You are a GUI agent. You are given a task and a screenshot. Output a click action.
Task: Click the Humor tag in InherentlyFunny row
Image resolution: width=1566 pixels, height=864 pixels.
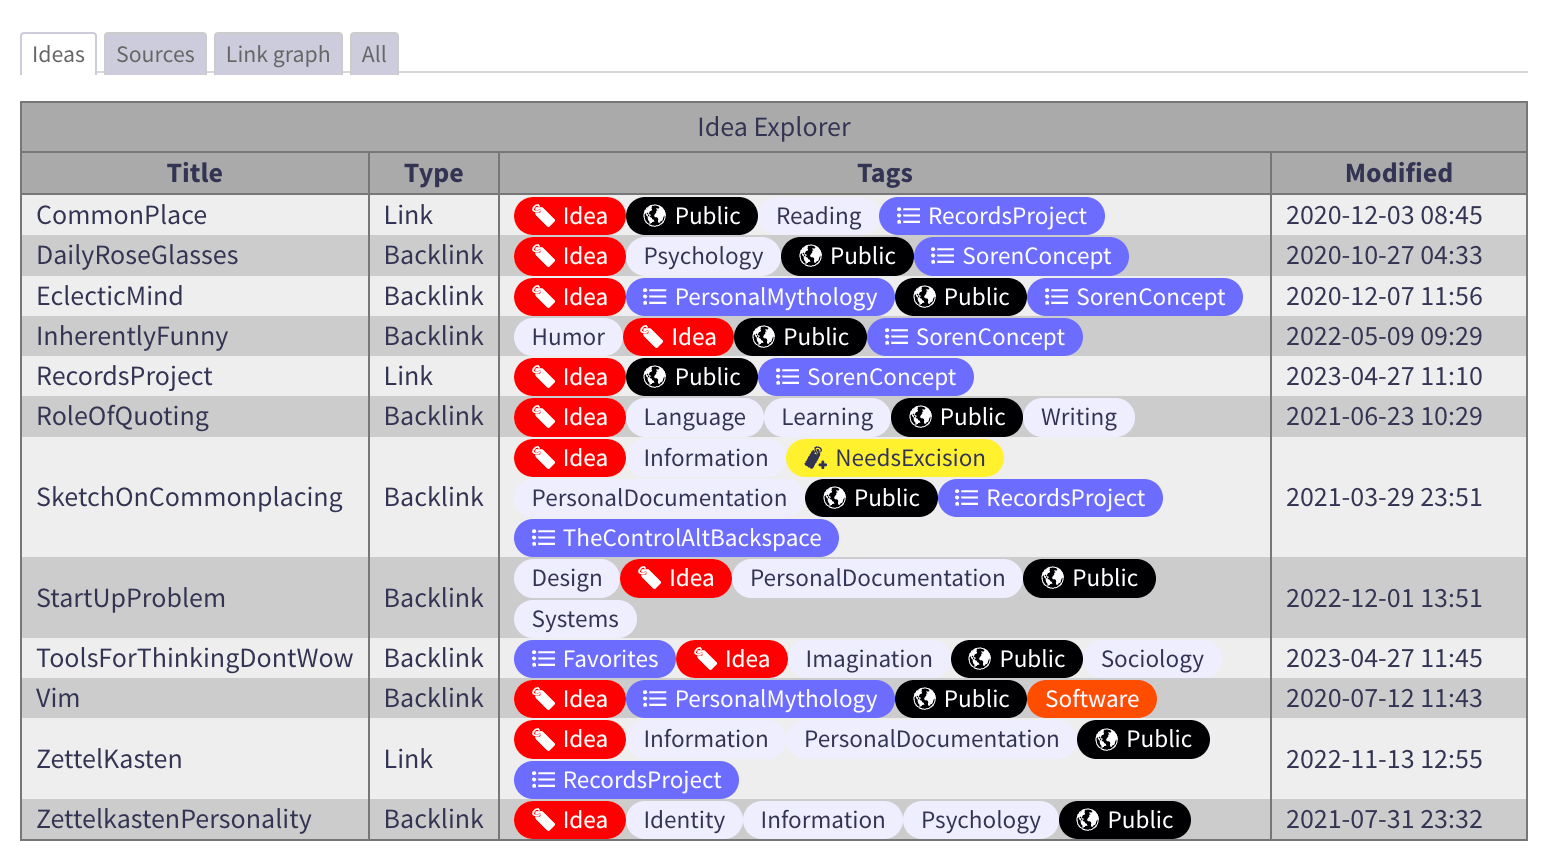tap(568, 337)
